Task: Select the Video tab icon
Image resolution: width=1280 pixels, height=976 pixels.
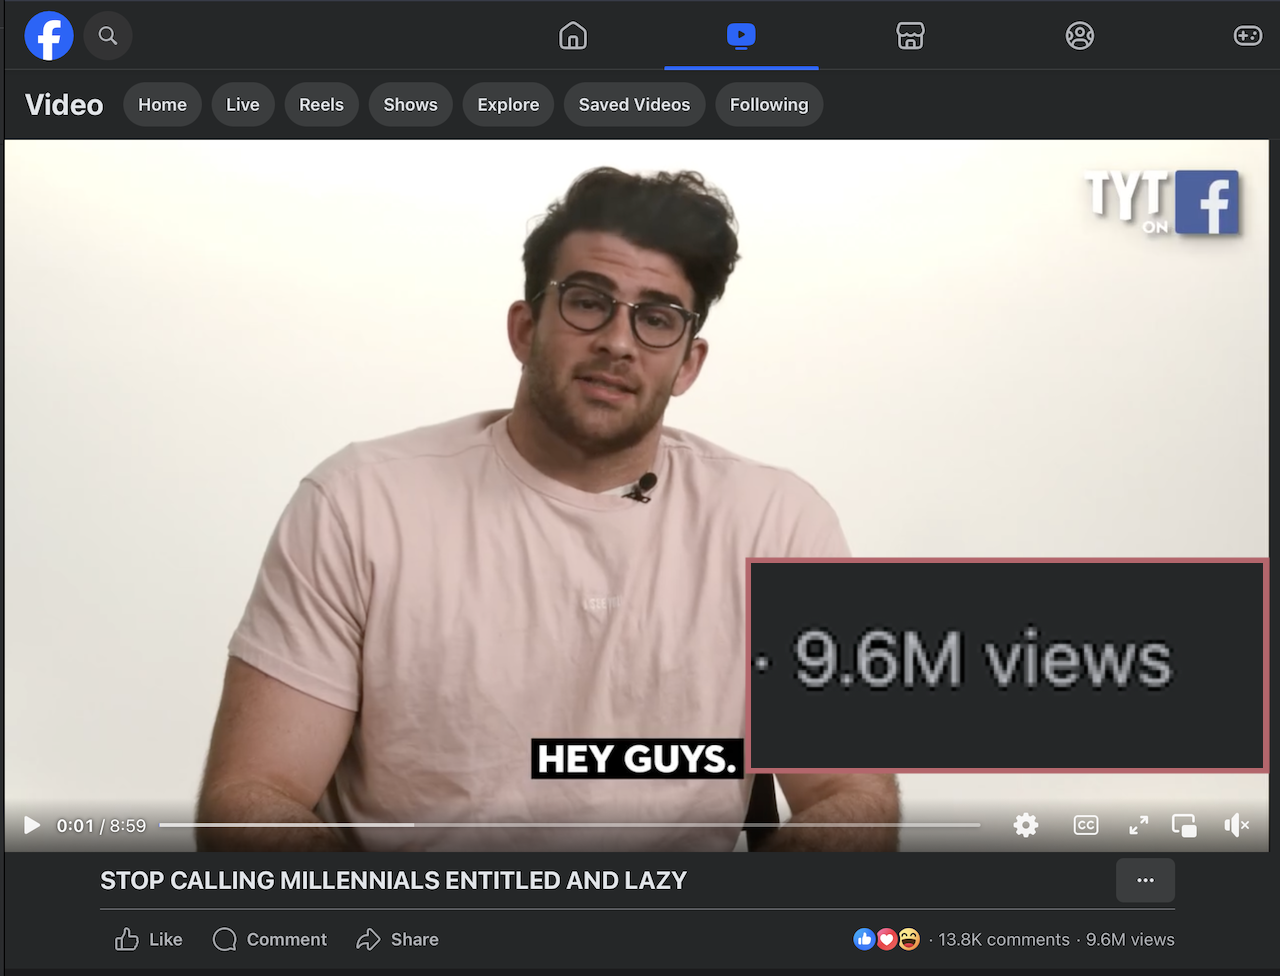Action: click(741, 36)
